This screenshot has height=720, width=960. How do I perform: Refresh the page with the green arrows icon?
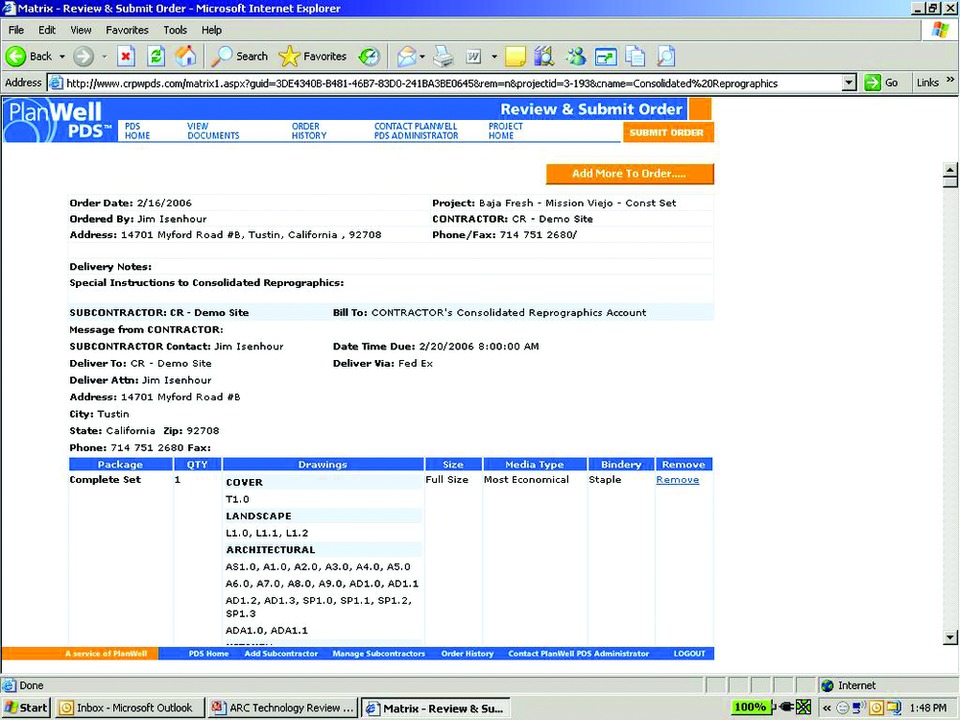point(156,57)
